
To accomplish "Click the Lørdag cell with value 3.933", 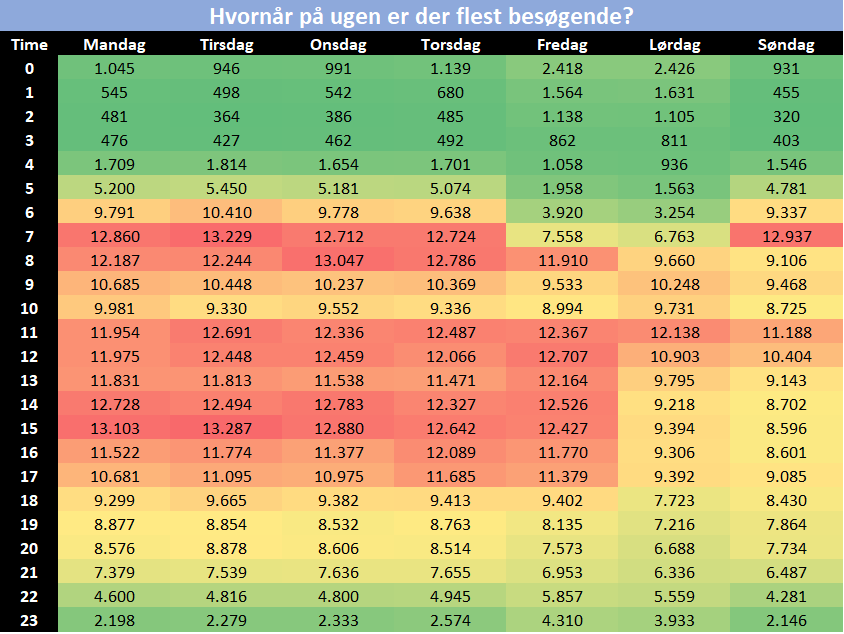I will [674, 620].
